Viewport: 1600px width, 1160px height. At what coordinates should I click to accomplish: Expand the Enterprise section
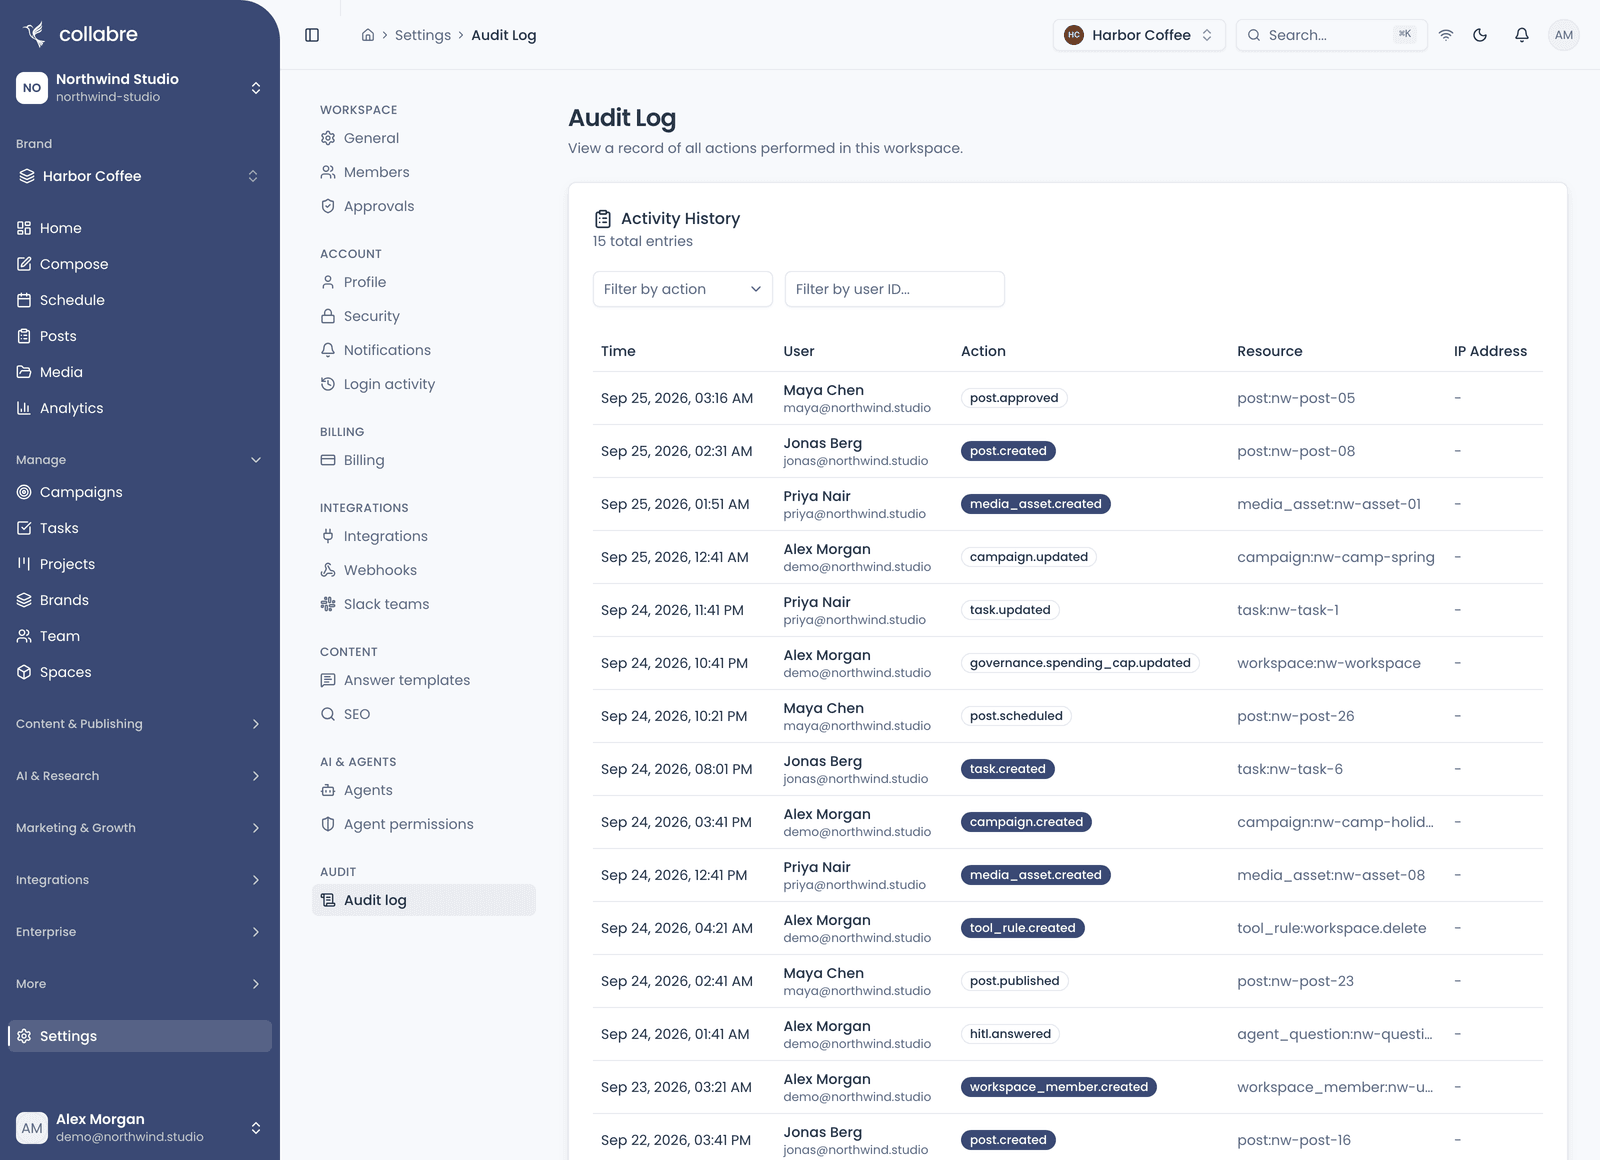point(140,932)
